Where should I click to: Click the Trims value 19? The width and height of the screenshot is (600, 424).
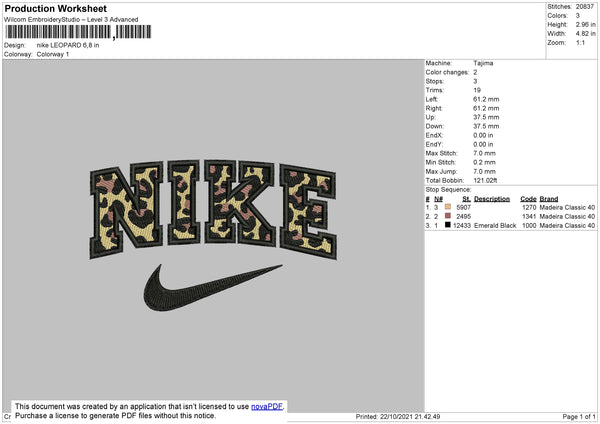click(477, 90)
